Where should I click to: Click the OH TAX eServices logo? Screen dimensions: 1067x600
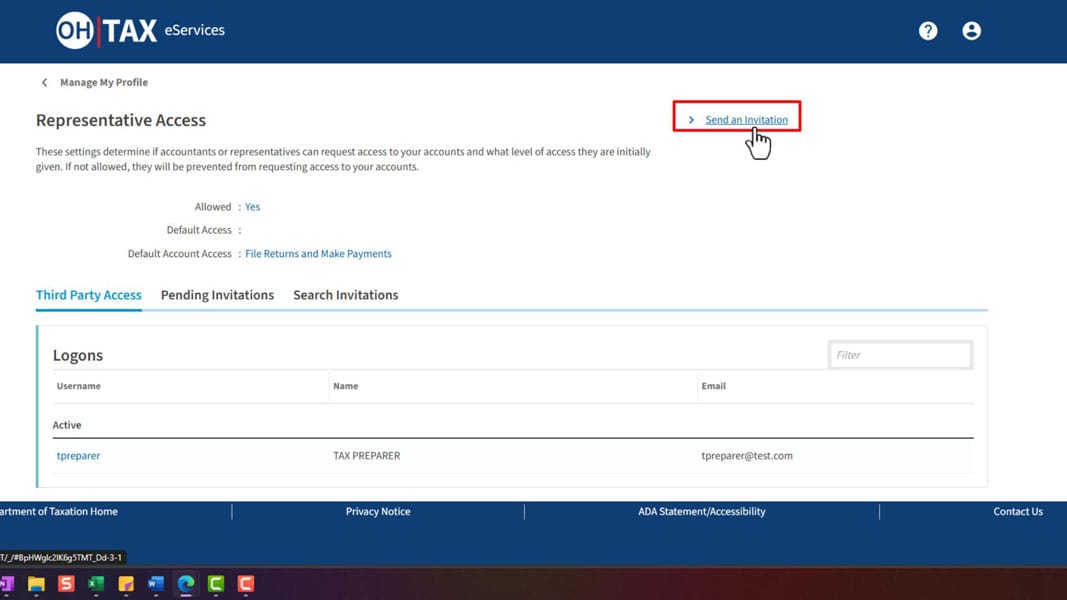point(140,31)
